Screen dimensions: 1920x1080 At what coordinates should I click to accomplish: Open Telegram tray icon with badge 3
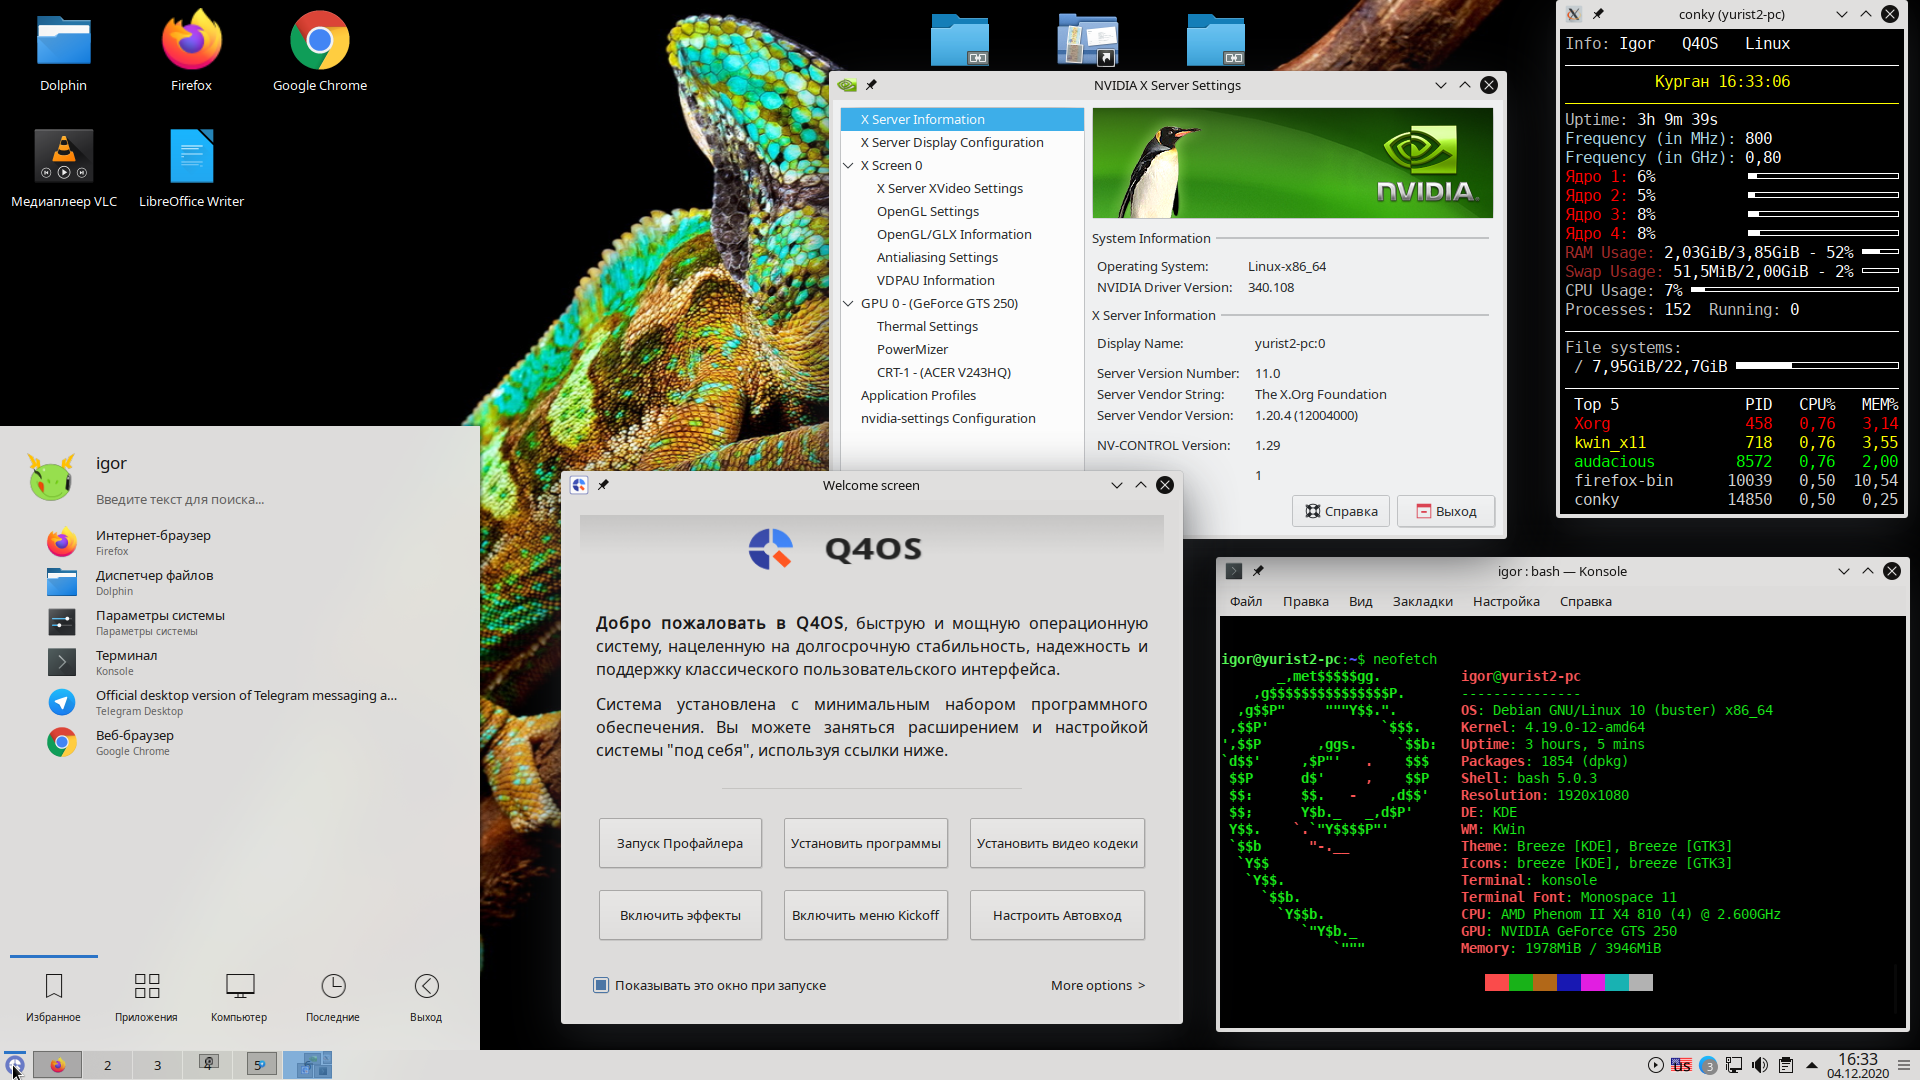tap(1708, 1065)
